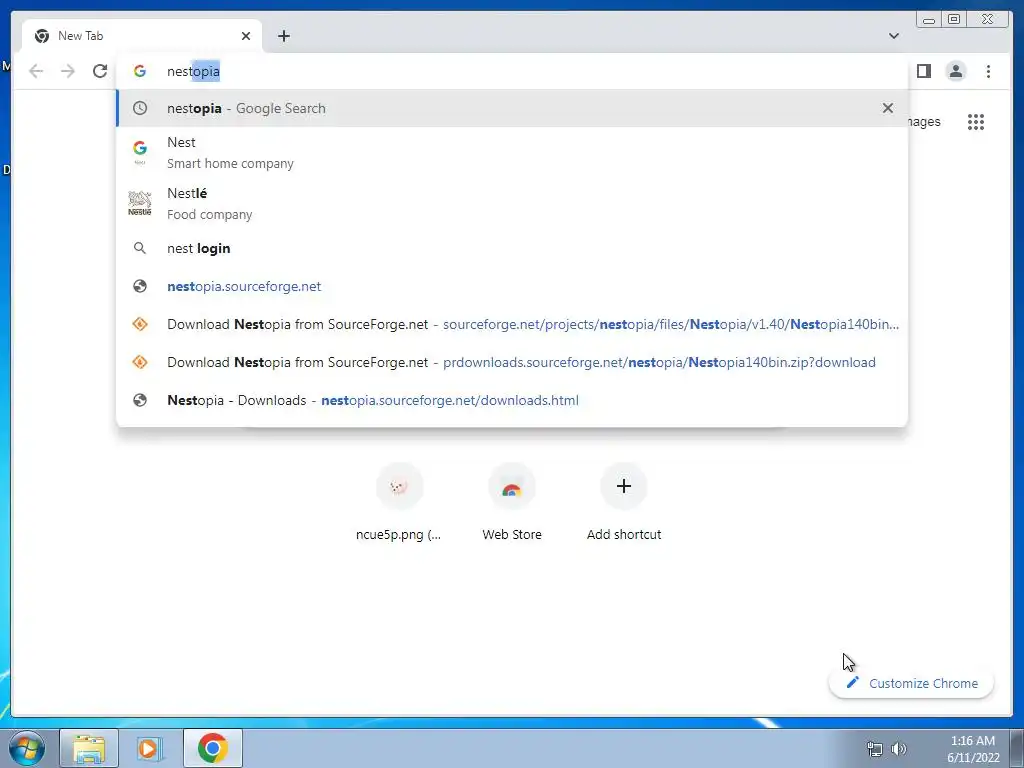Open a new tab with plus button
The height and width of the screenshot is (768, 1024).
(x=283, y=36)
